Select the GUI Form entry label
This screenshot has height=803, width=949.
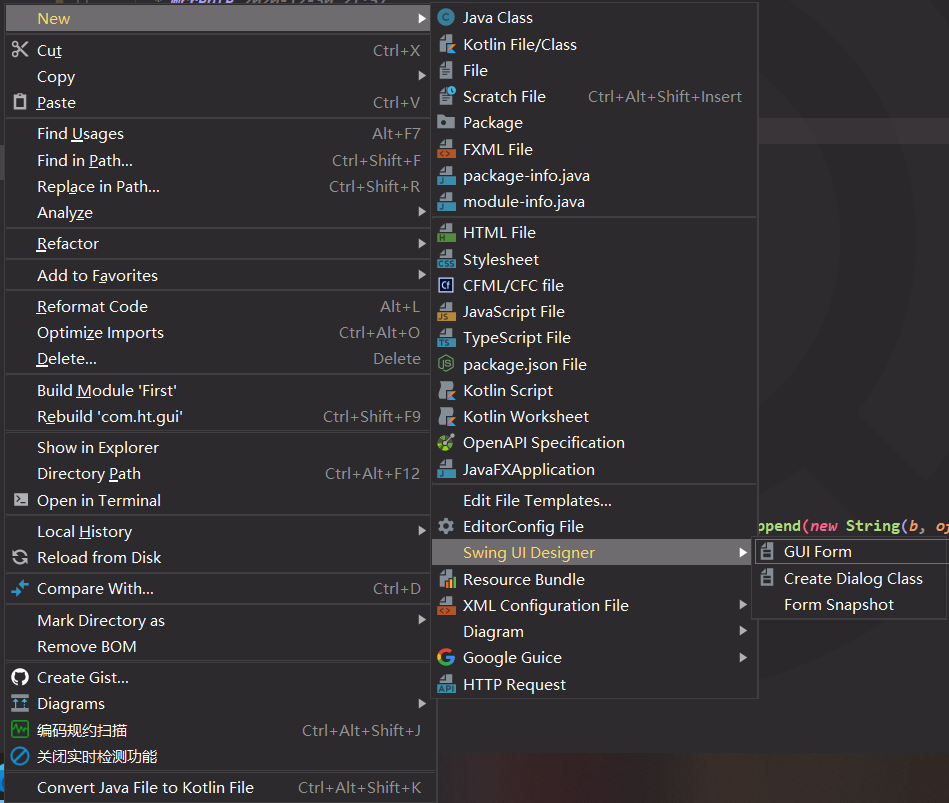pyautogui.click(x=817, y=551)
